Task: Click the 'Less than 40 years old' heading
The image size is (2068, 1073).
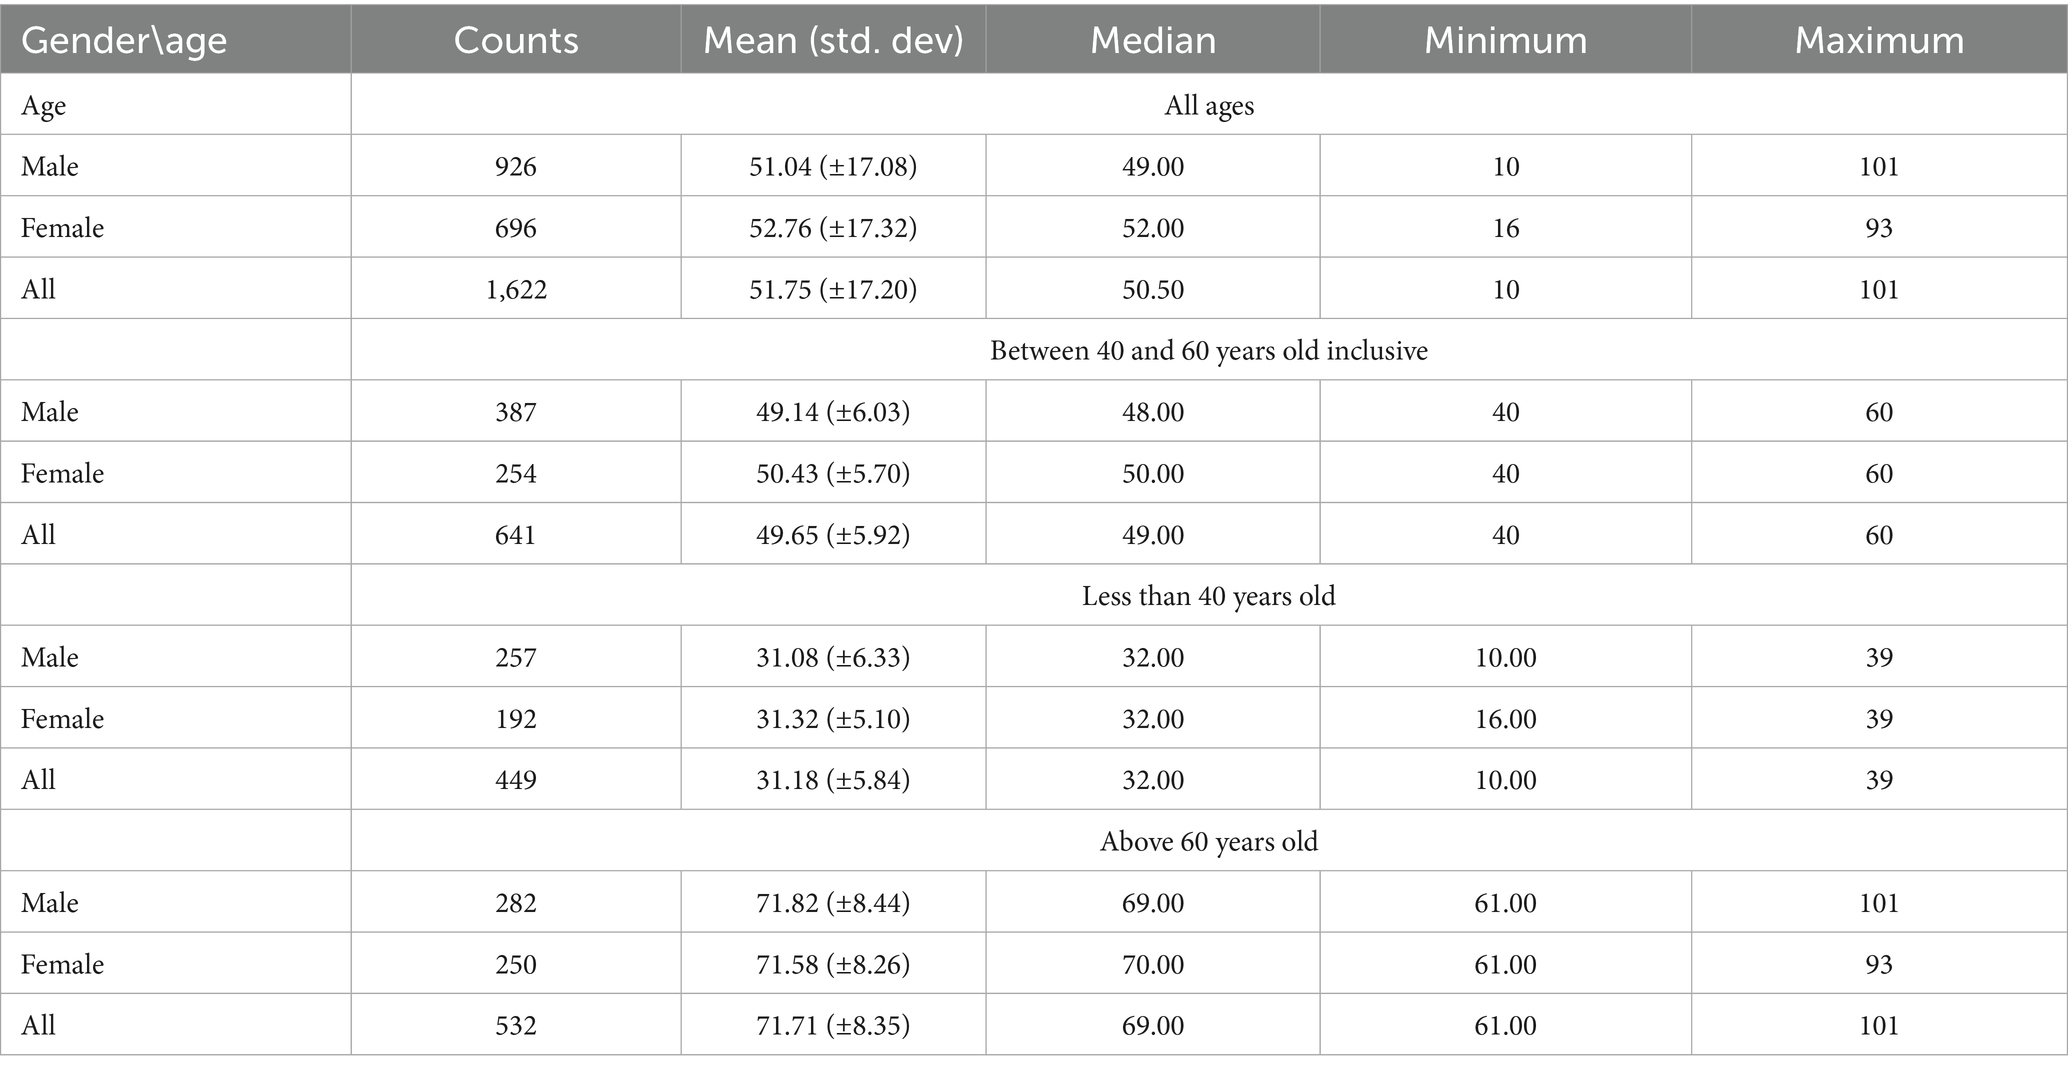Action: [1209, 596]
